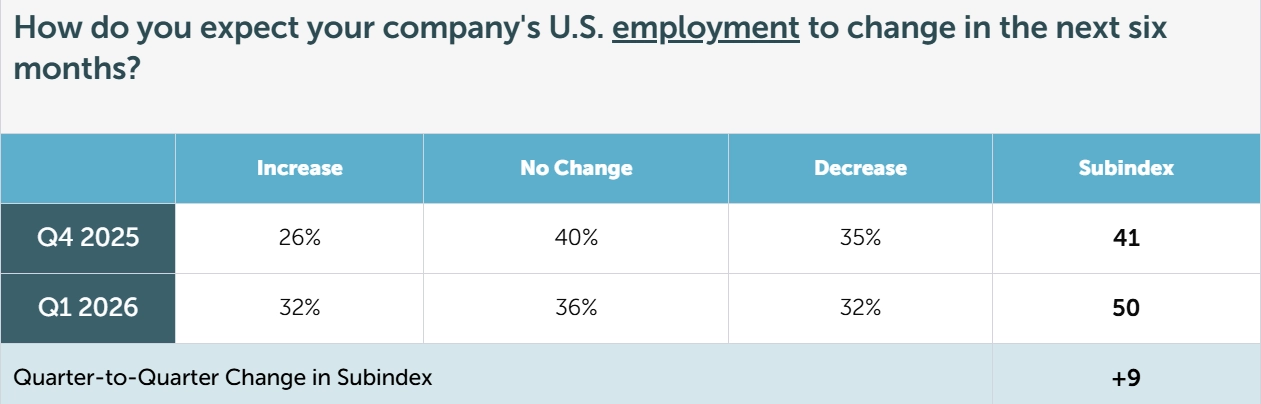Select the Q4 2025 Subindex value 41

coord(1126,238)
